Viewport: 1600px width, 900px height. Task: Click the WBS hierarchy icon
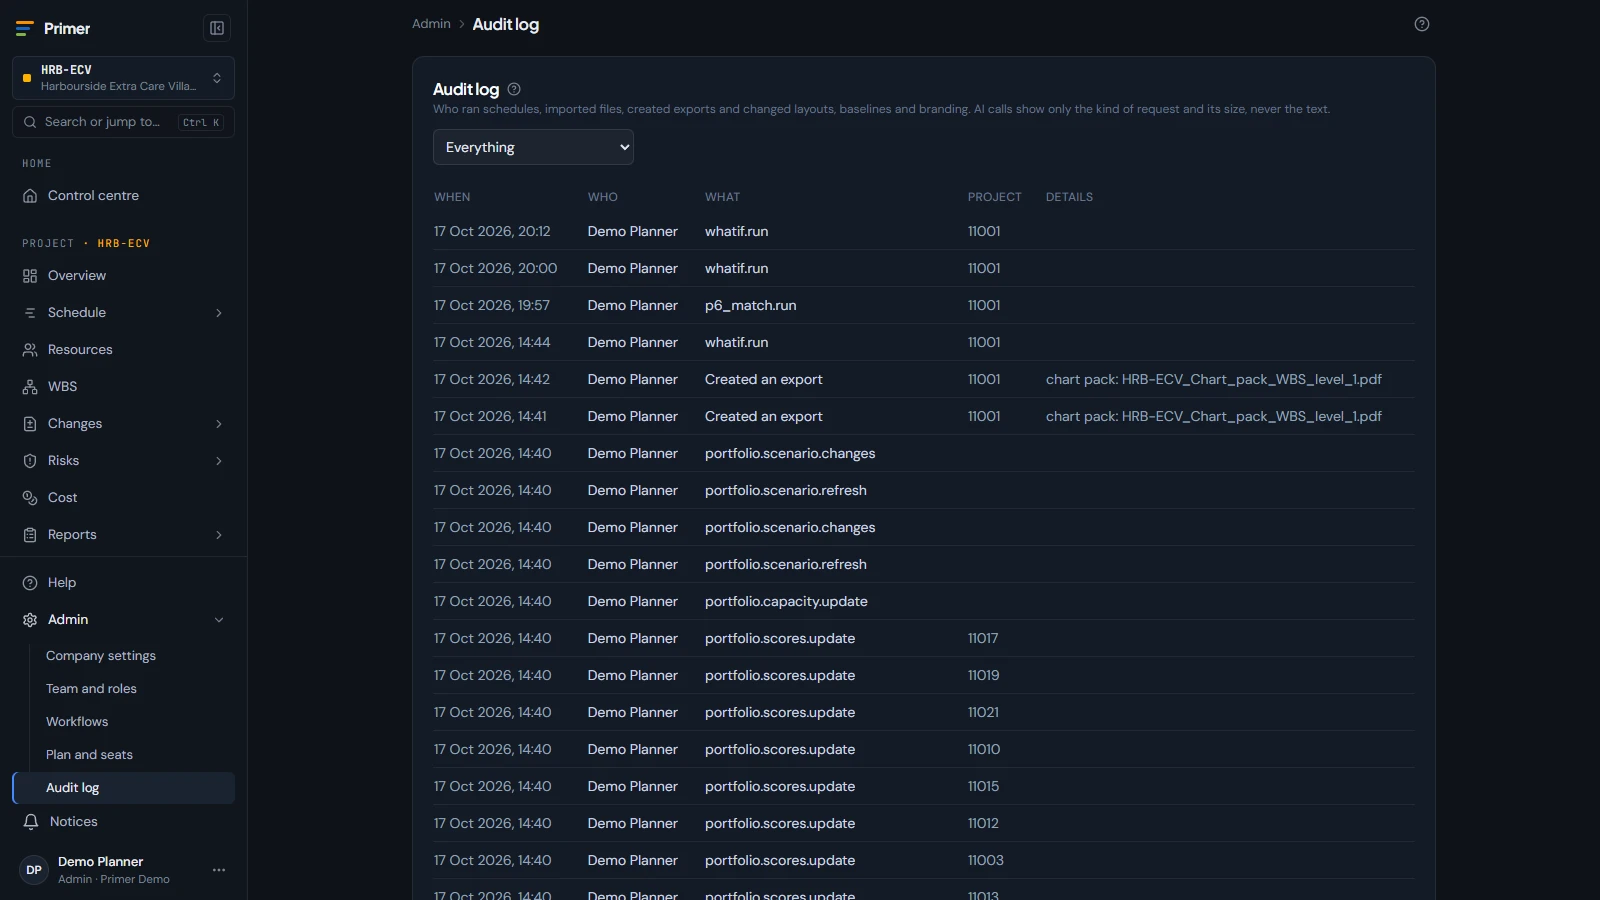[30, 387]
